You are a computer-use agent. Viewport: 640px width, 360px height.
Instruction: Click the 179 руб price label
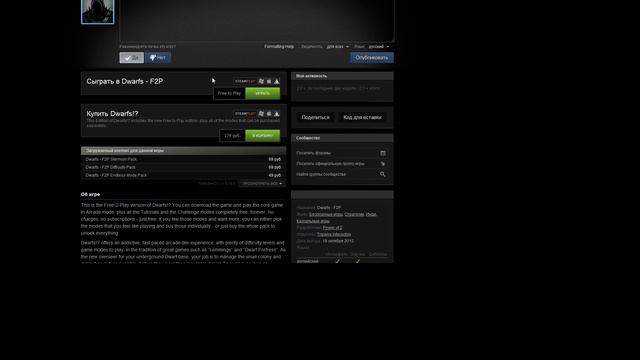(x=232, y=136)
